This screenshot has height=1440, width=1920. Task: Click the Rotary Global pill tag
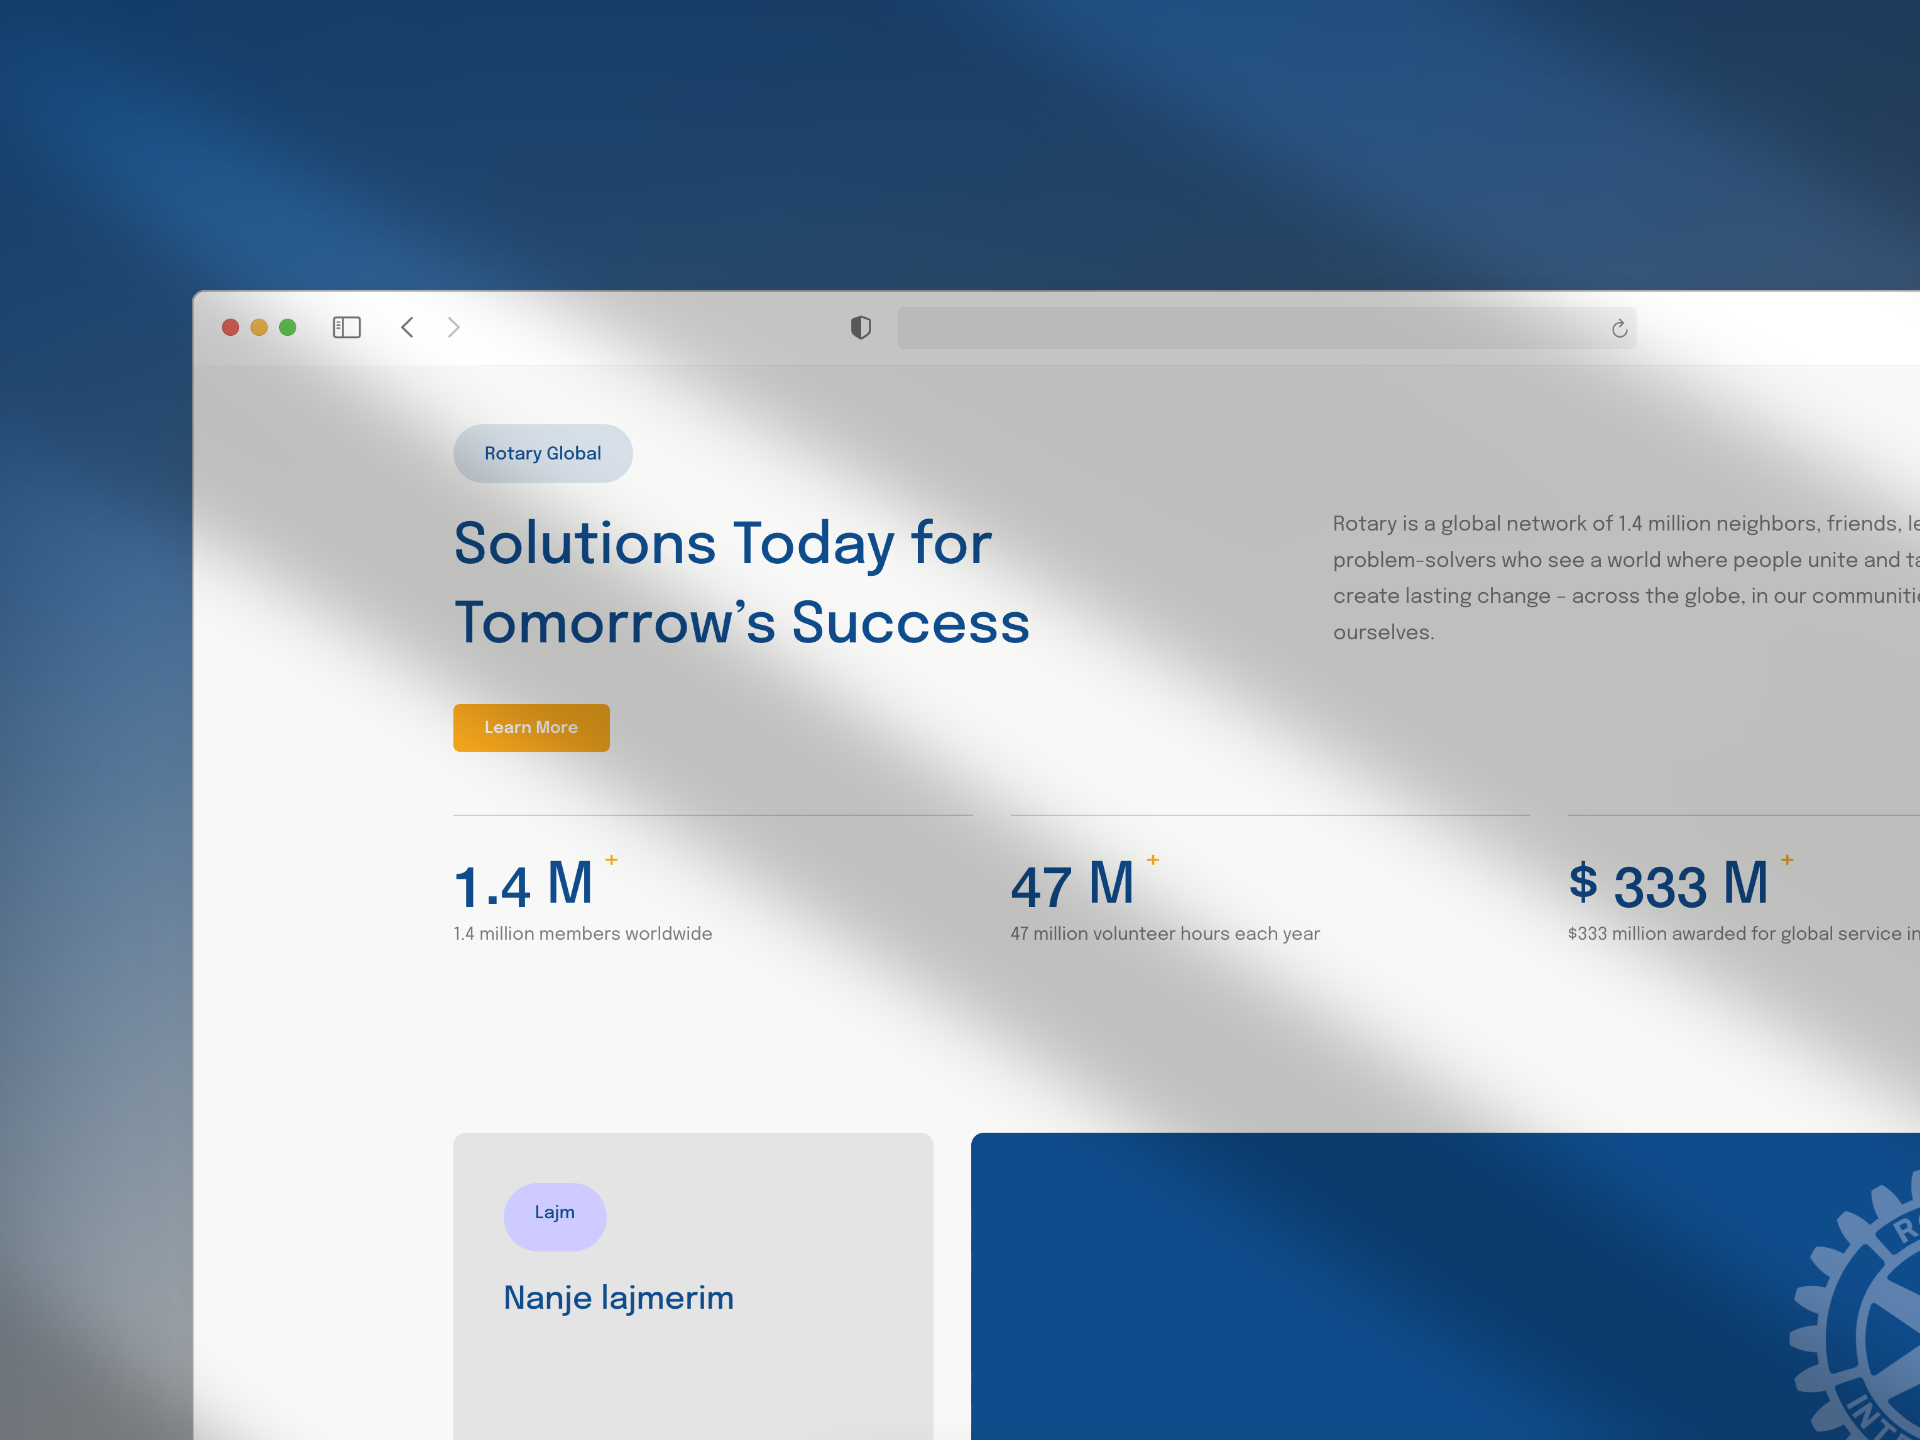click(543, 453)
